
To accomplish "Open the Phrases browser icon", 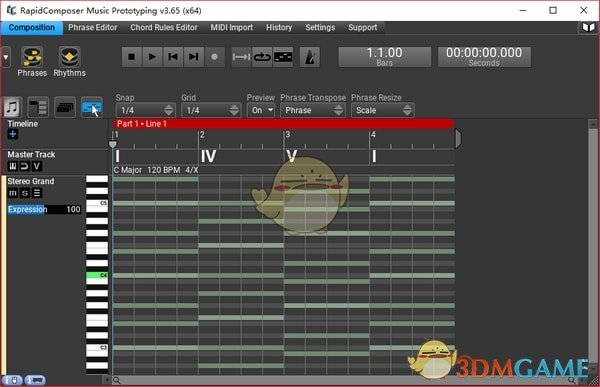I will click(32, 57).
